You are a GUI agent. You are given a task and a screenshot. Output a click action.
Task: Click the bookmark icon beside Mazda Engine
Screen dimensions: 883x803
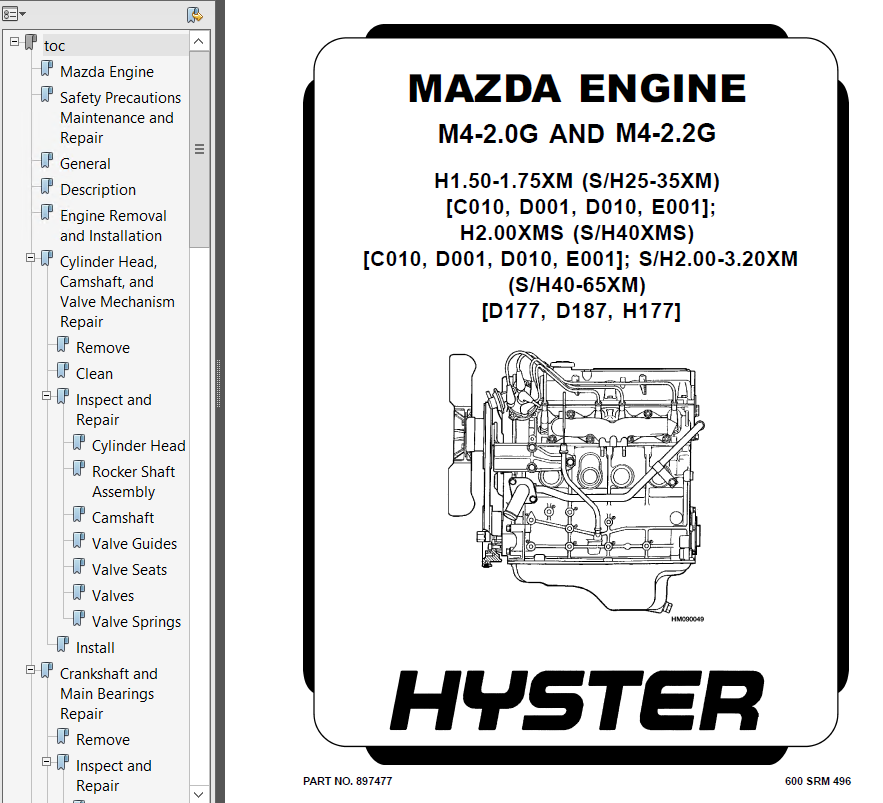[x=47, y=69]
